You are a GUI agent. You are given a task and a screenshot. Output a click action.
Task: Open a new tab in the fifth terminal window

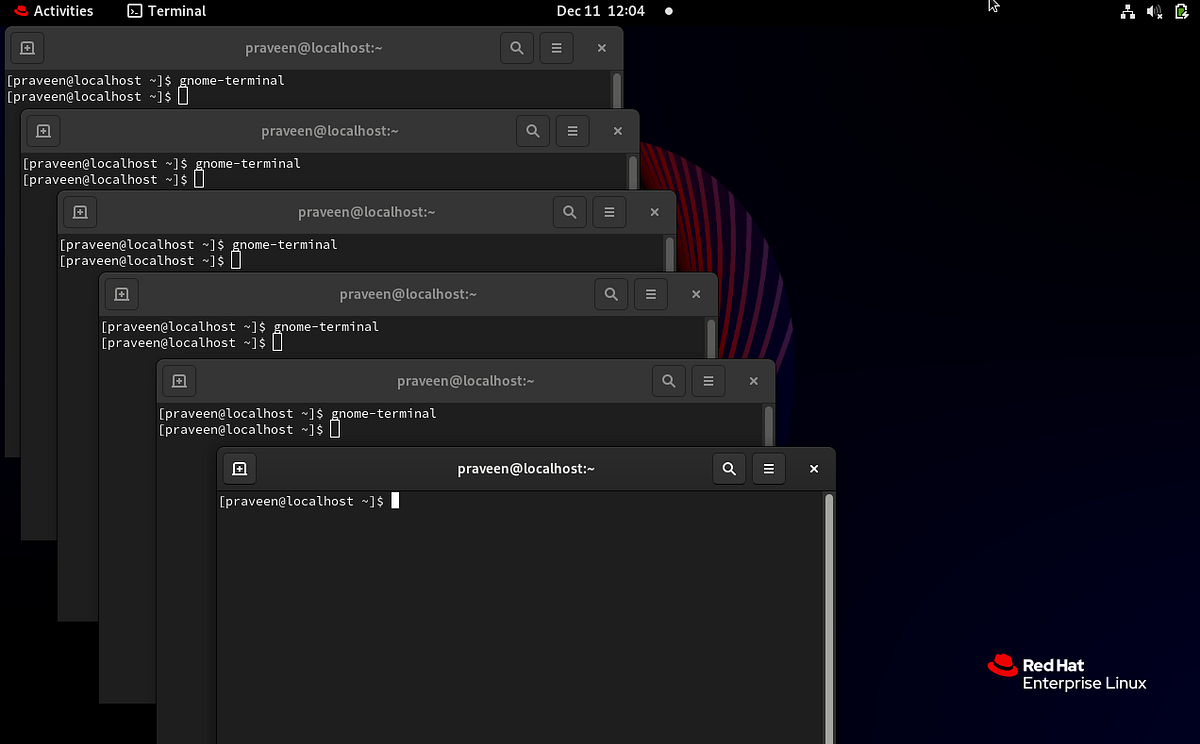coord(179,380)
